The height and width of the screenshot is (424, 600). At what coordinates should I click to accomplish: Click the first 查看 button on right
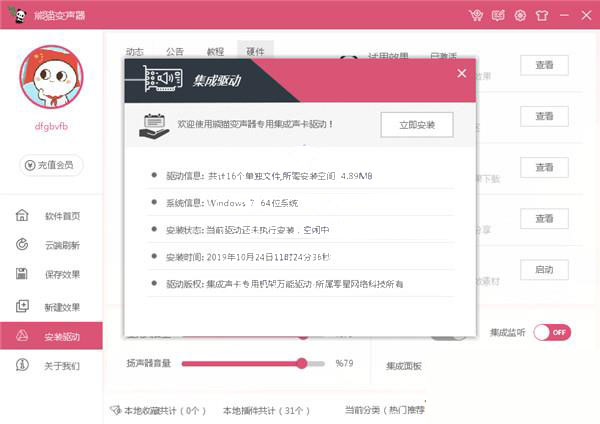544,65
